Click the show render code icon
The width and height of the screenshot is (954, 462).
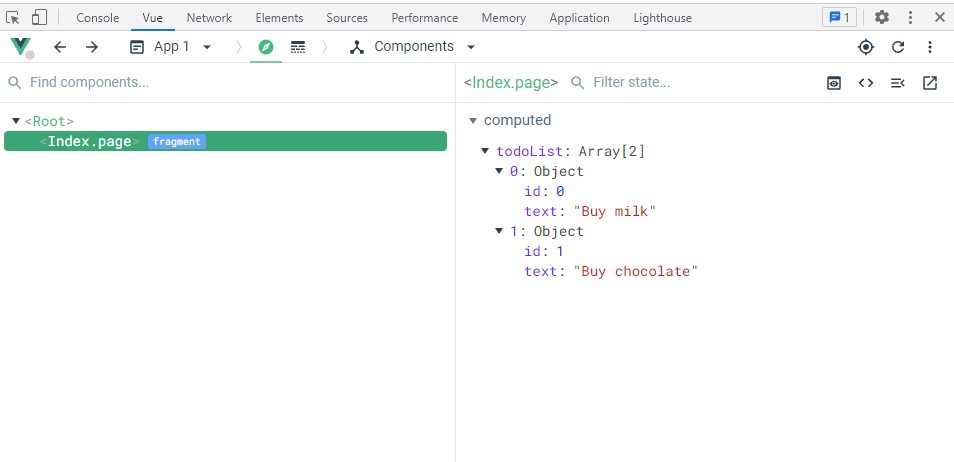pyautogui.click(x=897, y=83)
